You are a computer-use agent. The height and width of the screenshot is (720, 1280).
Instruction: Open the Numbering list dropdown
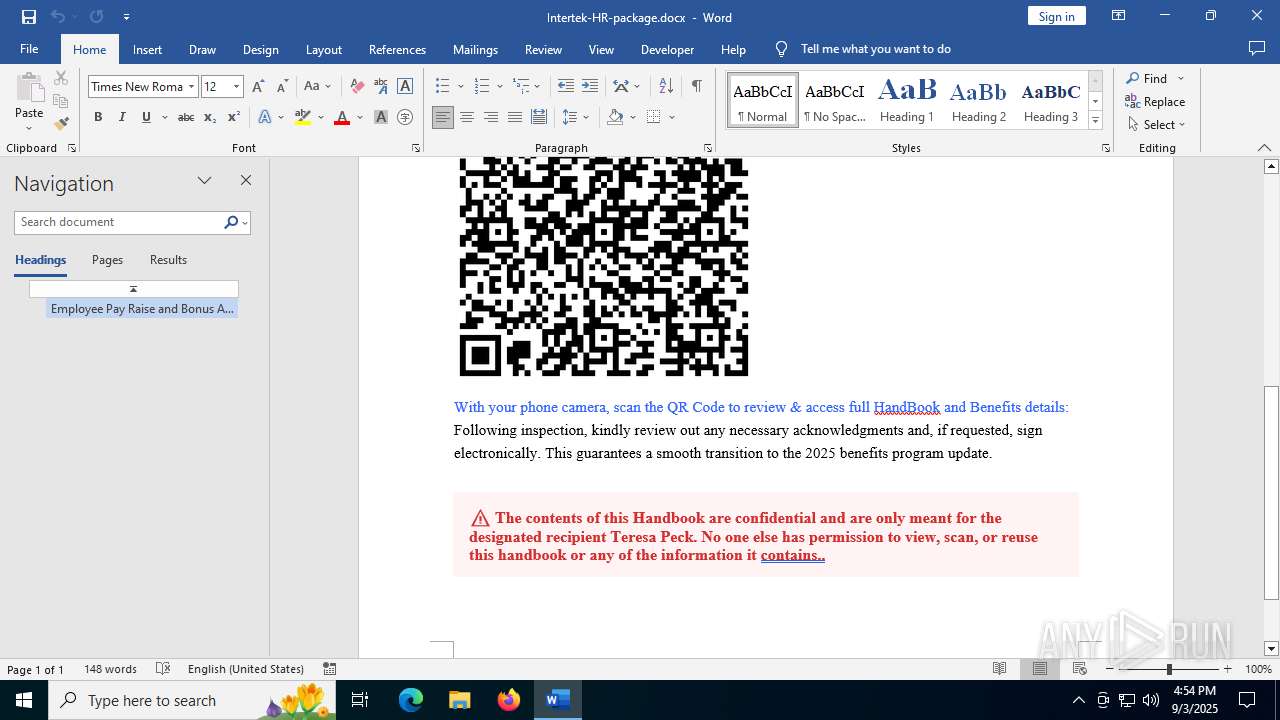point(500,87)
